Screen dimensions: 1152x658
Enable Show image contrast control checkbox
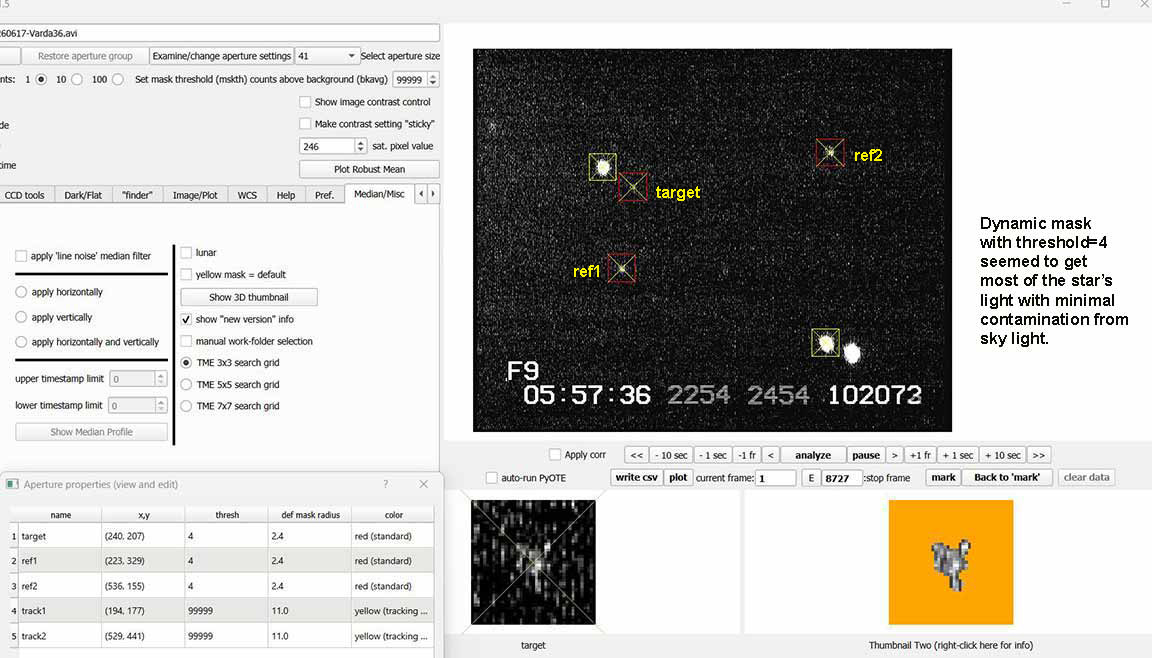pos(305,102)
